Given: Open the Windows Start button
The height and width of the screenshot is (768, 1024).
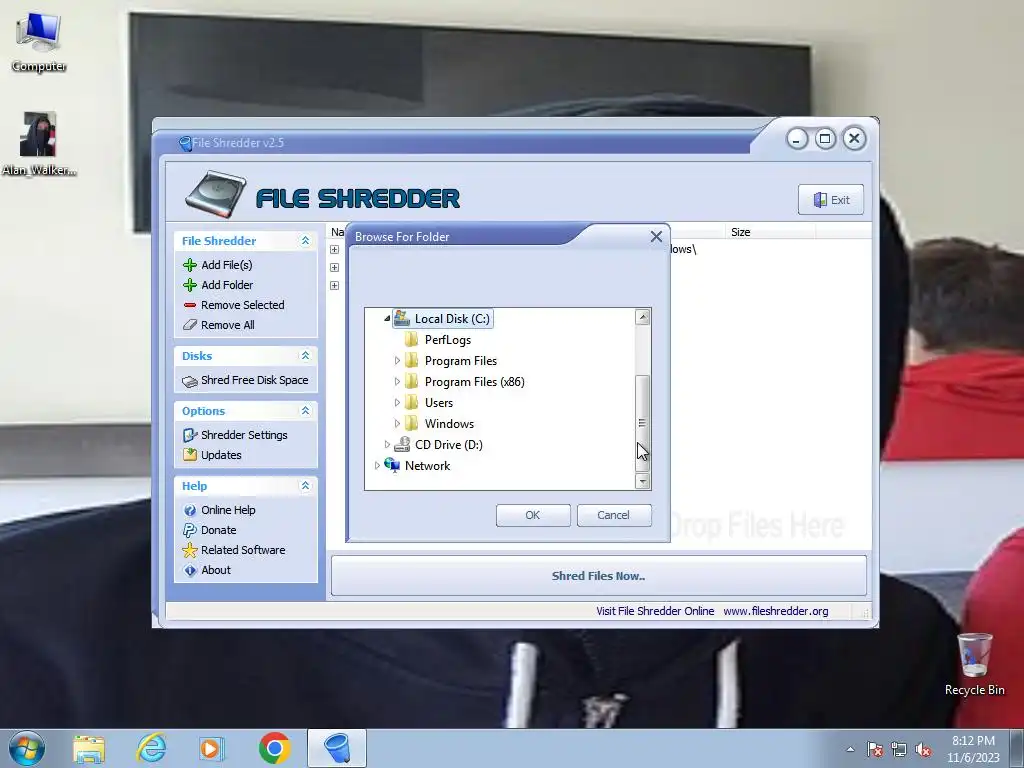Looking at the screenshot, I should pos(26,748).
